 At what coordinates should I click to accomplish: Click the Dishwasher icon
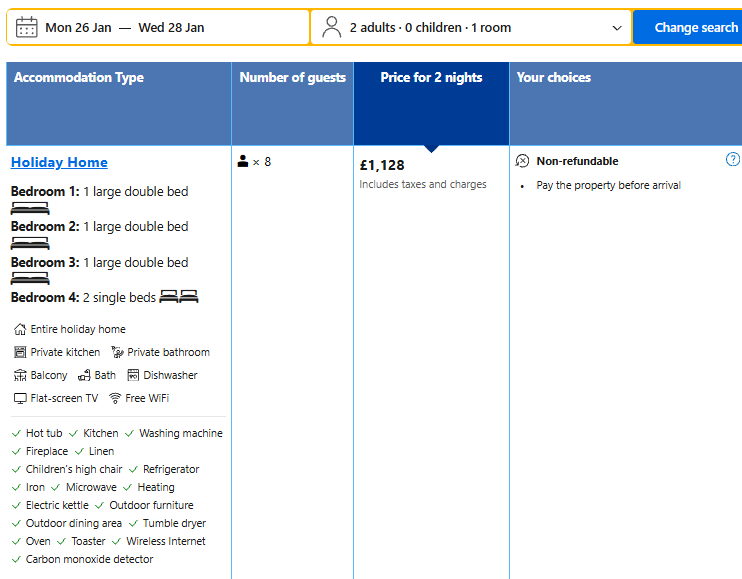point(133,376)
